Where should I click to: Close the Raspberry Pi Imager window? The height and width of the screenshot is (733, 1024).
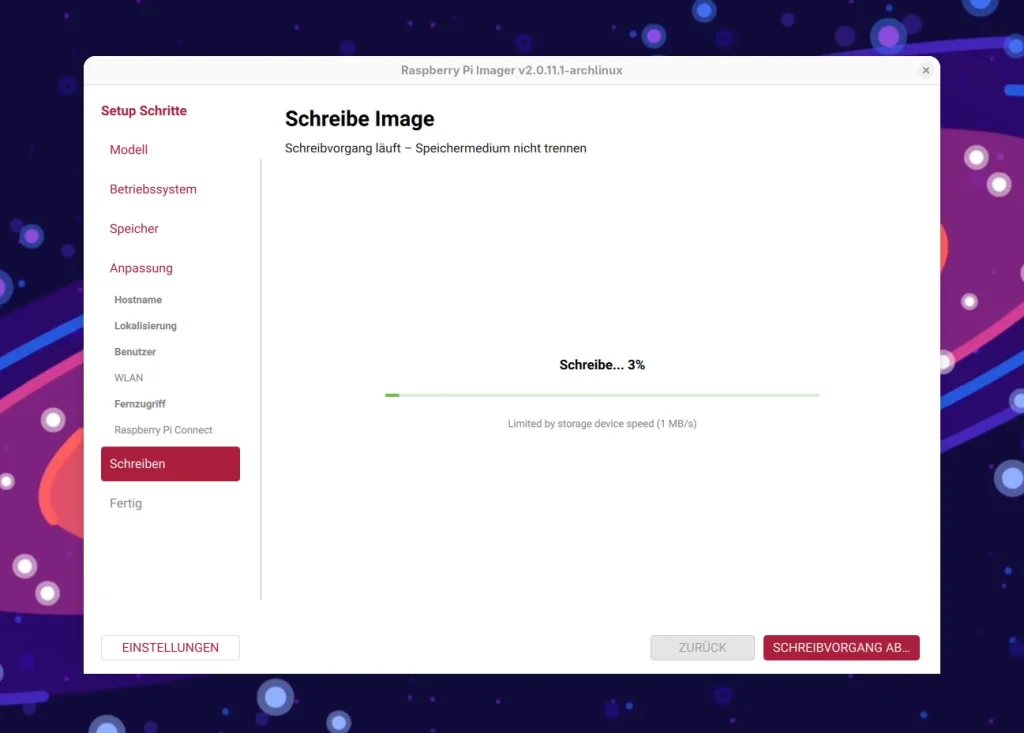[925, 71]
